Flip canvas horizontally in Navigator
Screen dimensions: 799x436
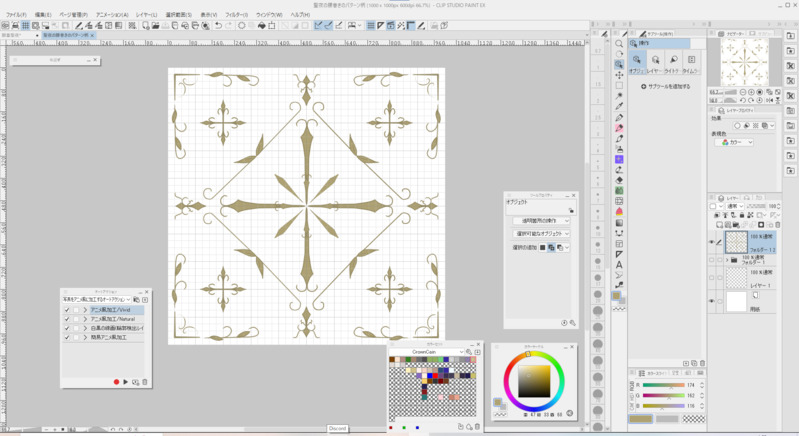click(x=769, y=100)
